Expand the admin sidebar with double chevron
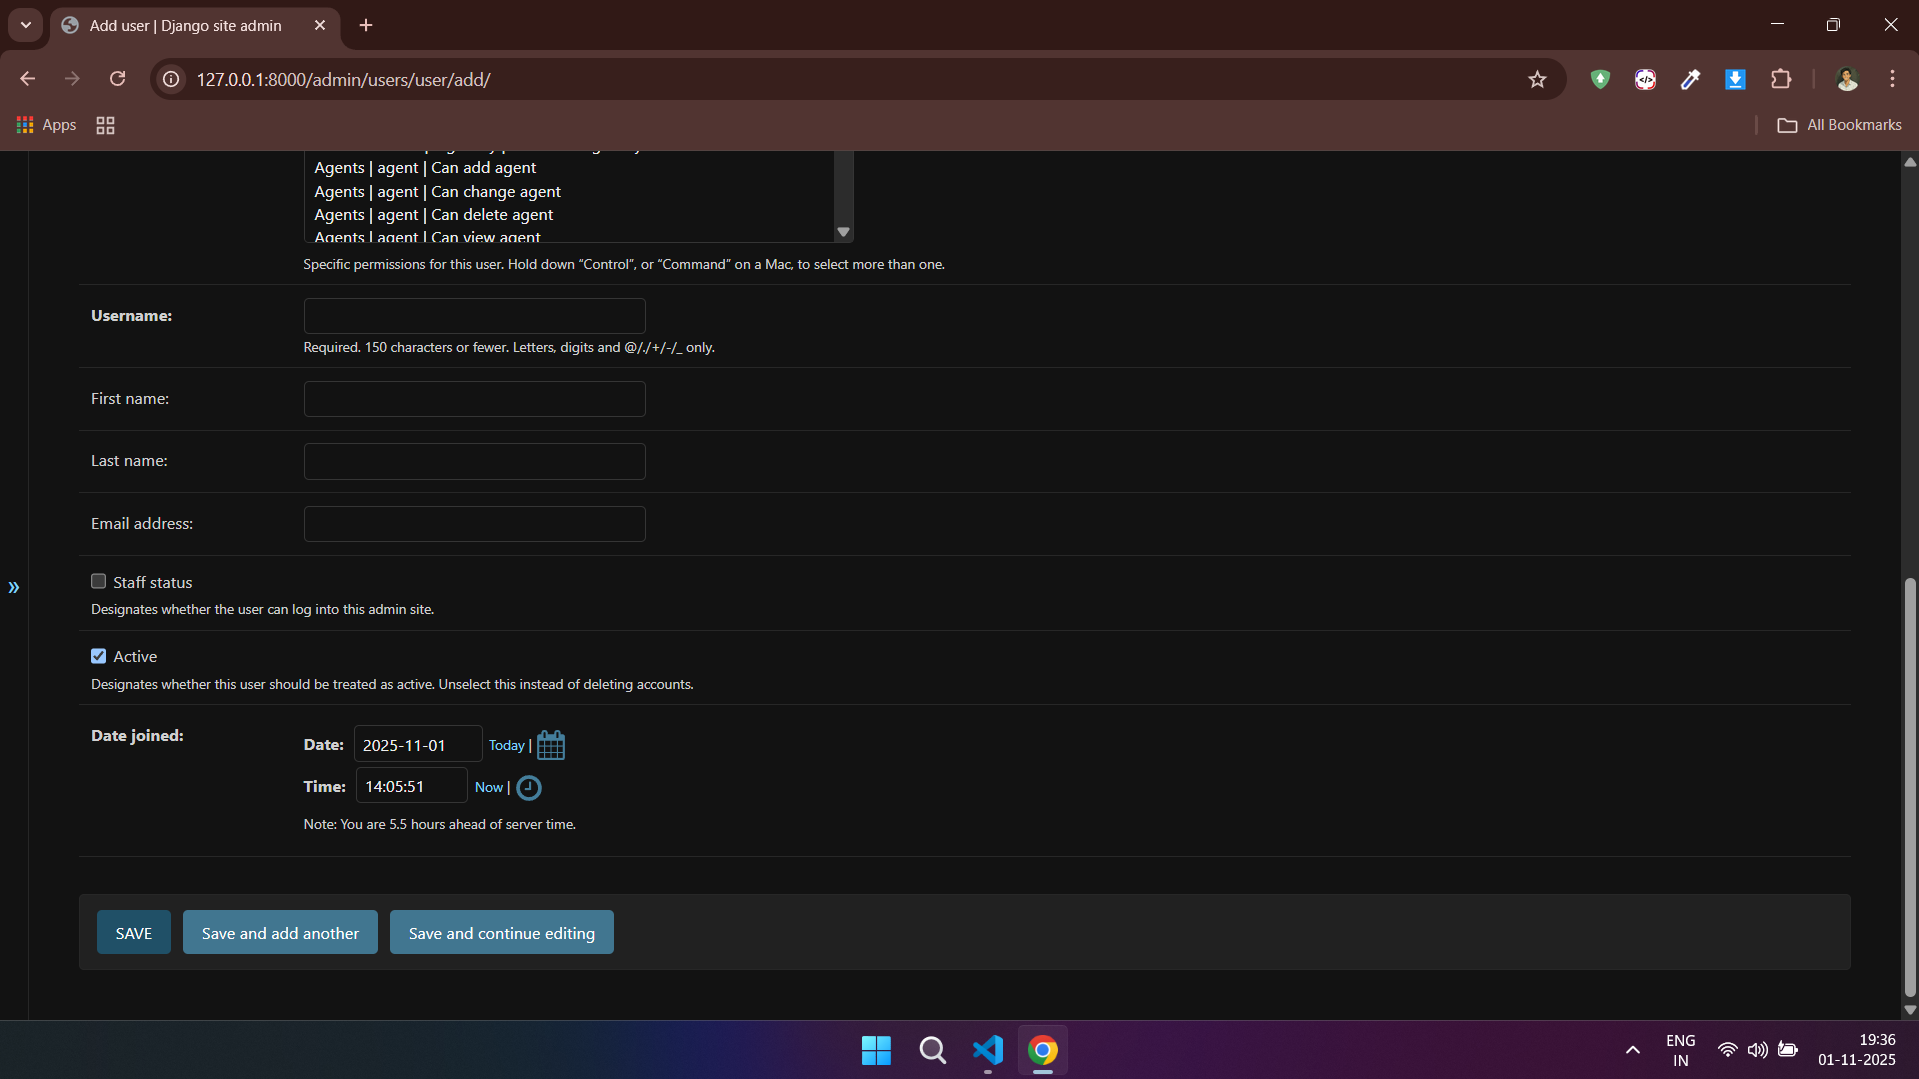The image size is (1919, 1079). click(14, 587)
